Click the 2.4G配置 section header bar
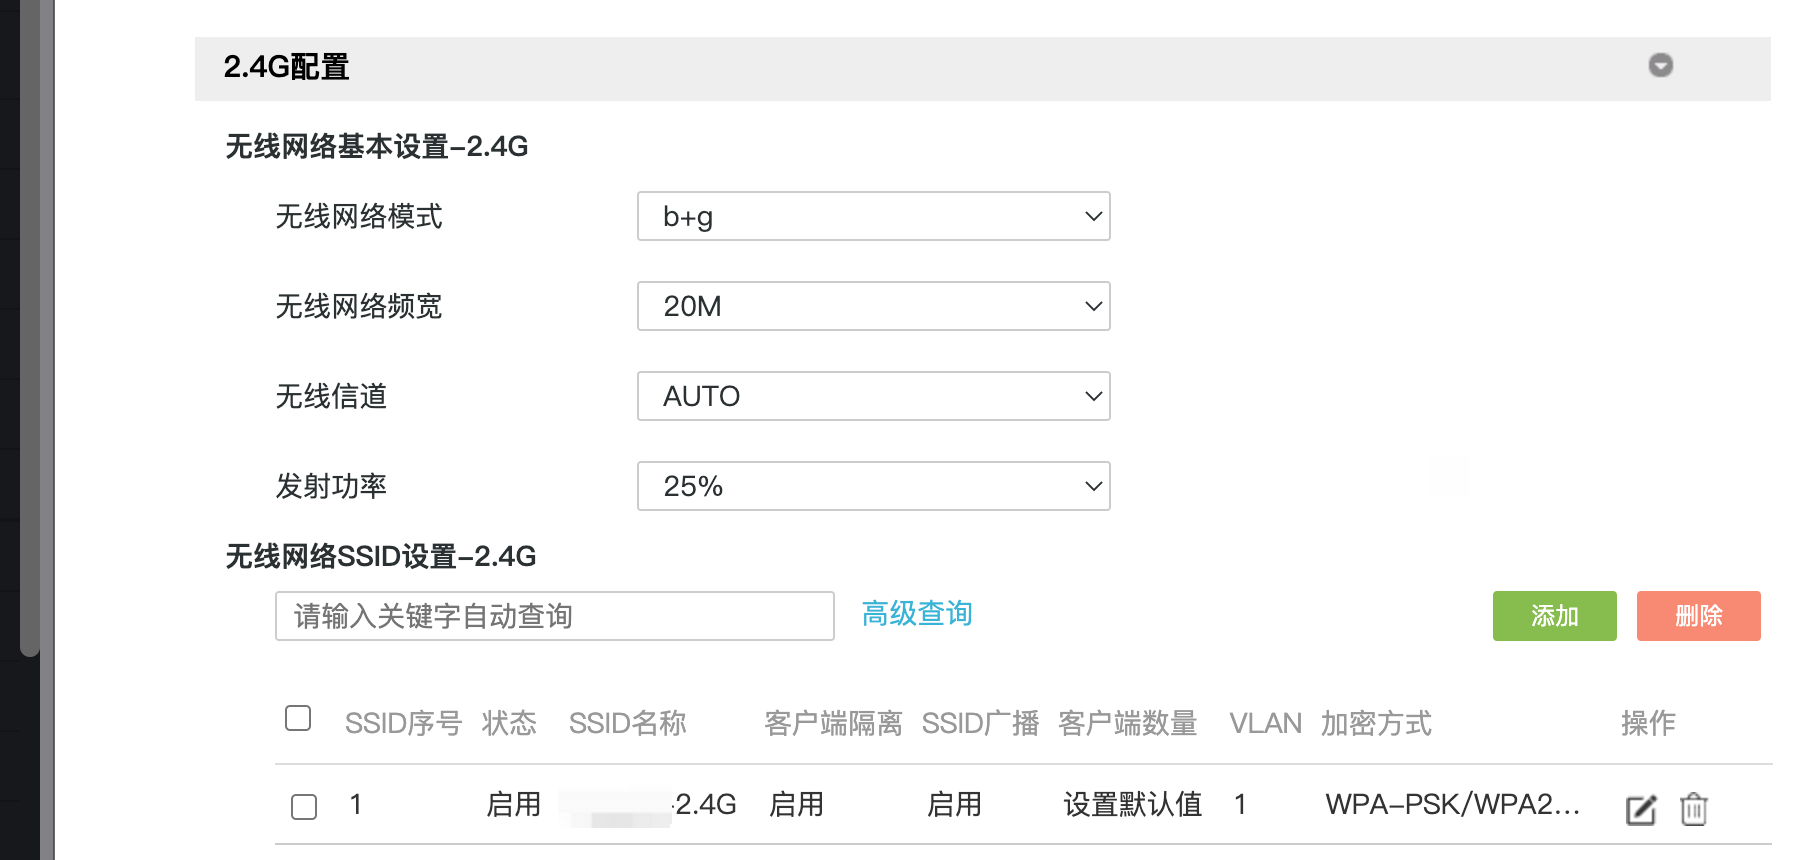 (900, 68)
